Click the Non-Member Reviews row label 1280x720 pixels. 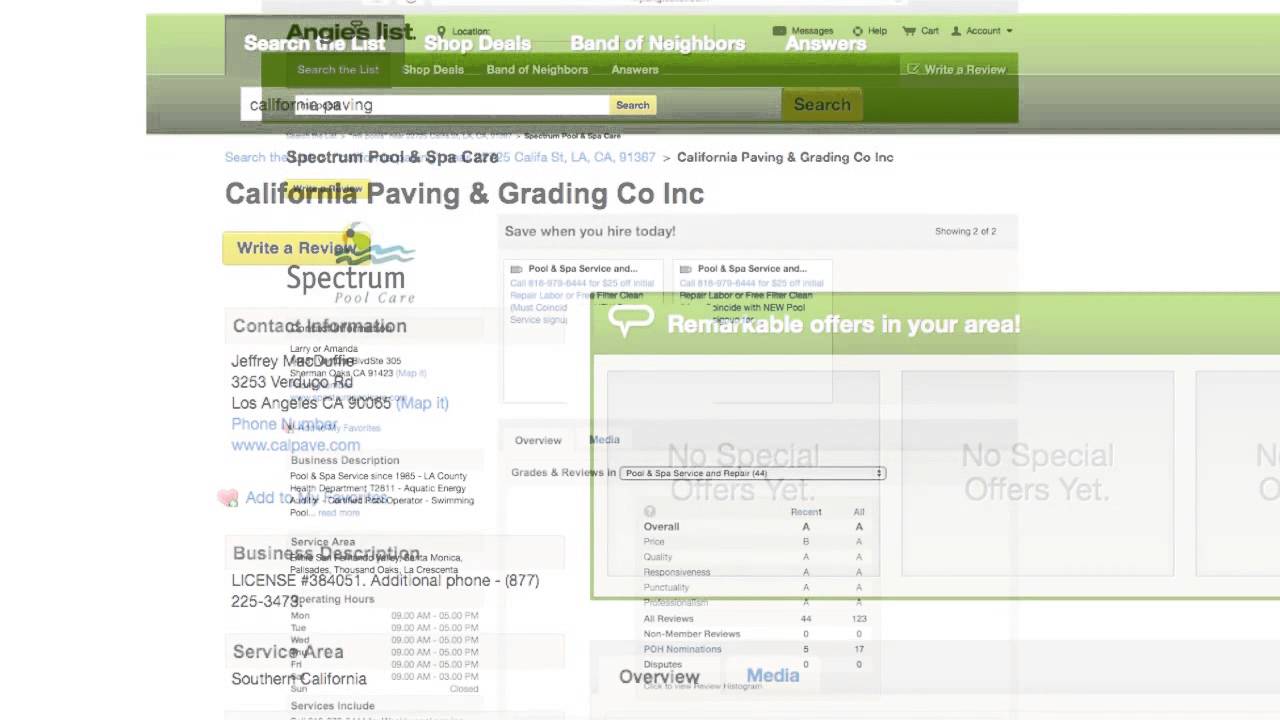point(692,634)
